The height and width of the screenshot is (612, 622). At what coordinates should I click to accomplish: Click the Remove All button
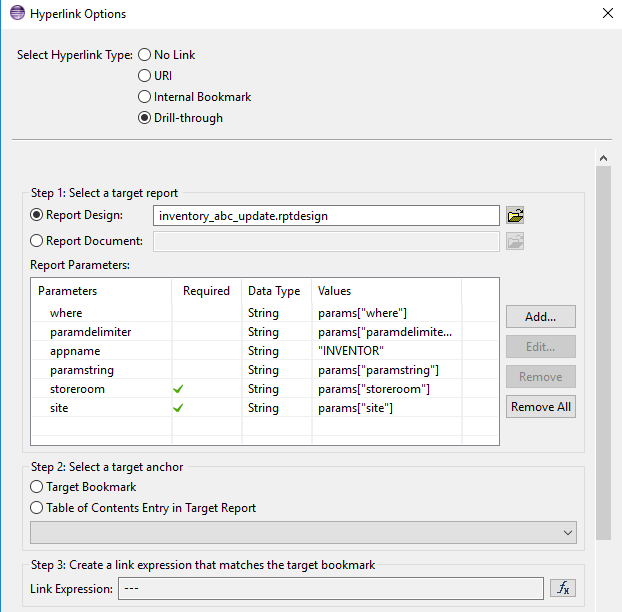[x=541, y=407]
